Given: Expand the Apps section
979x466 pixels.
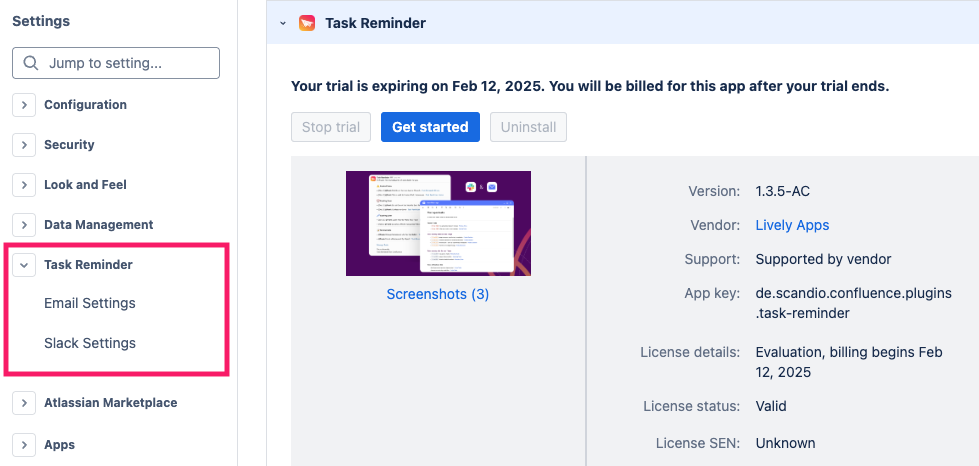Looking at the screenshot, I should click(24, 445).
